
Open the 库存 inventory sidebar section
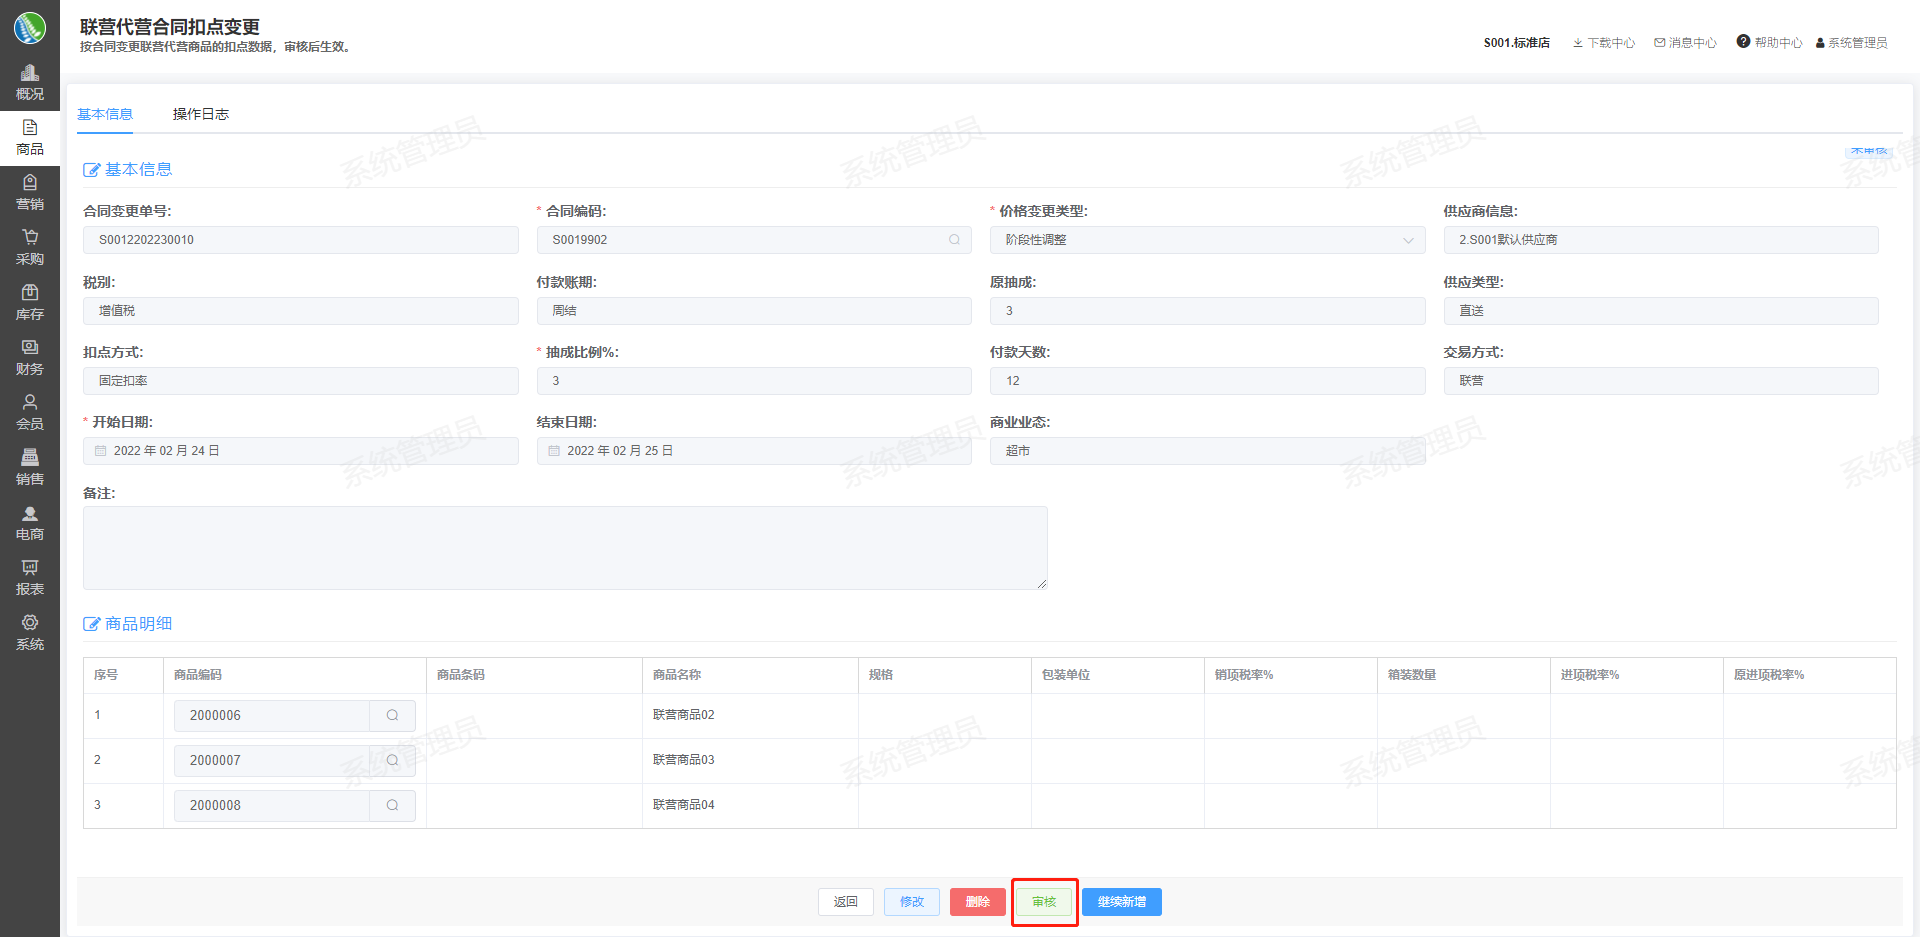30,303
